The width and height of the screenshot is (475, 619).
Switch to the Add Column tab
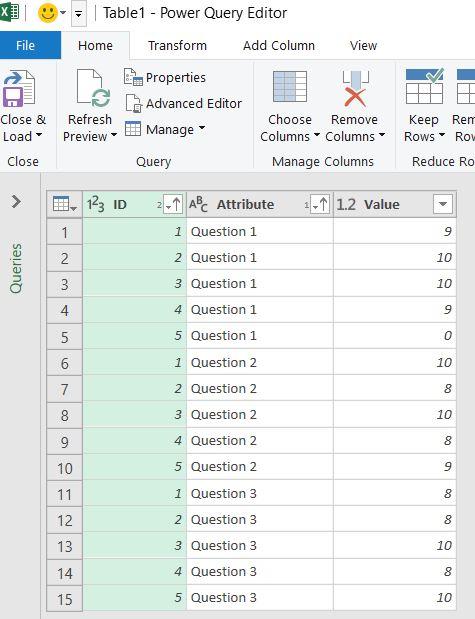[279, 45]
